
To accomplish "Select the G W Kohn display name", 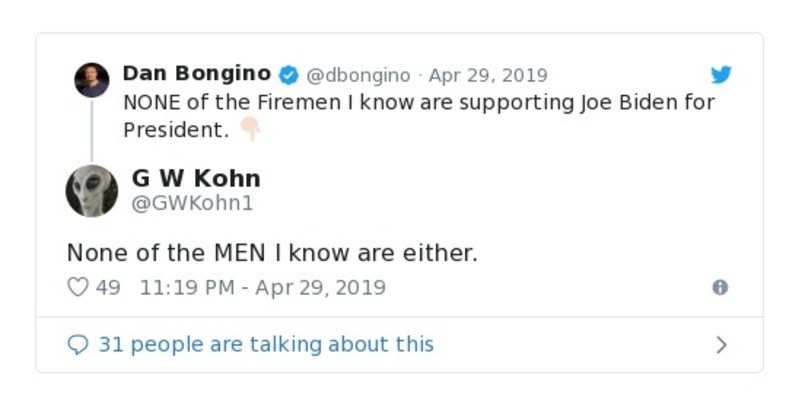I will tap(196, 179).
